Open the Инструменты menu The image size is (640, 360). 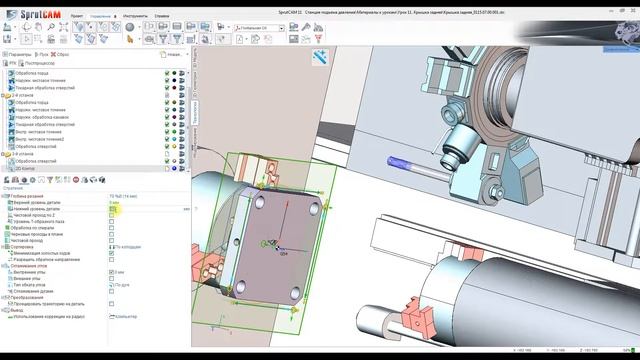point(135,16)
